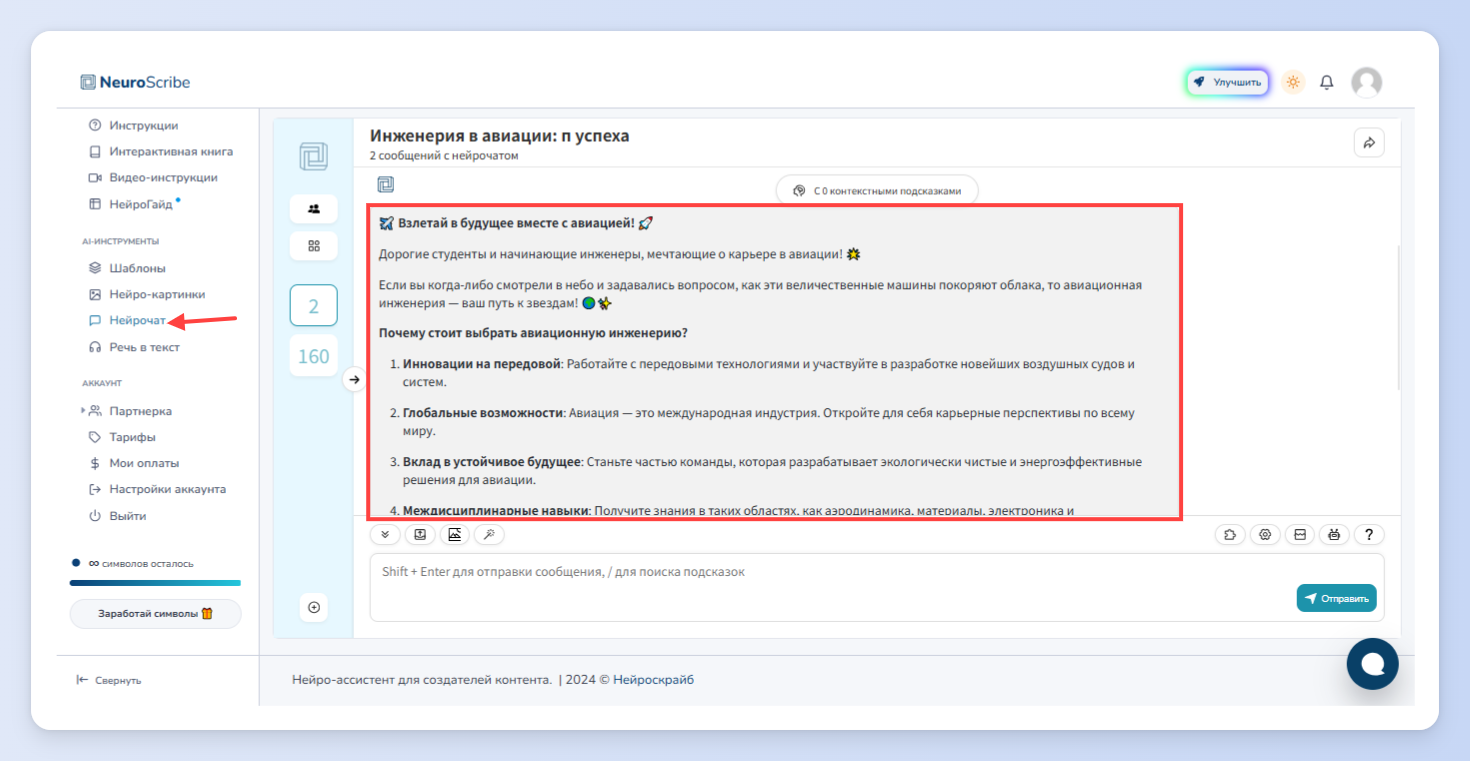Open the notifications bell
Image resolution: width=1470 pixels, height=761 pixels.
pyautogui.click(x=1327, y=82)
